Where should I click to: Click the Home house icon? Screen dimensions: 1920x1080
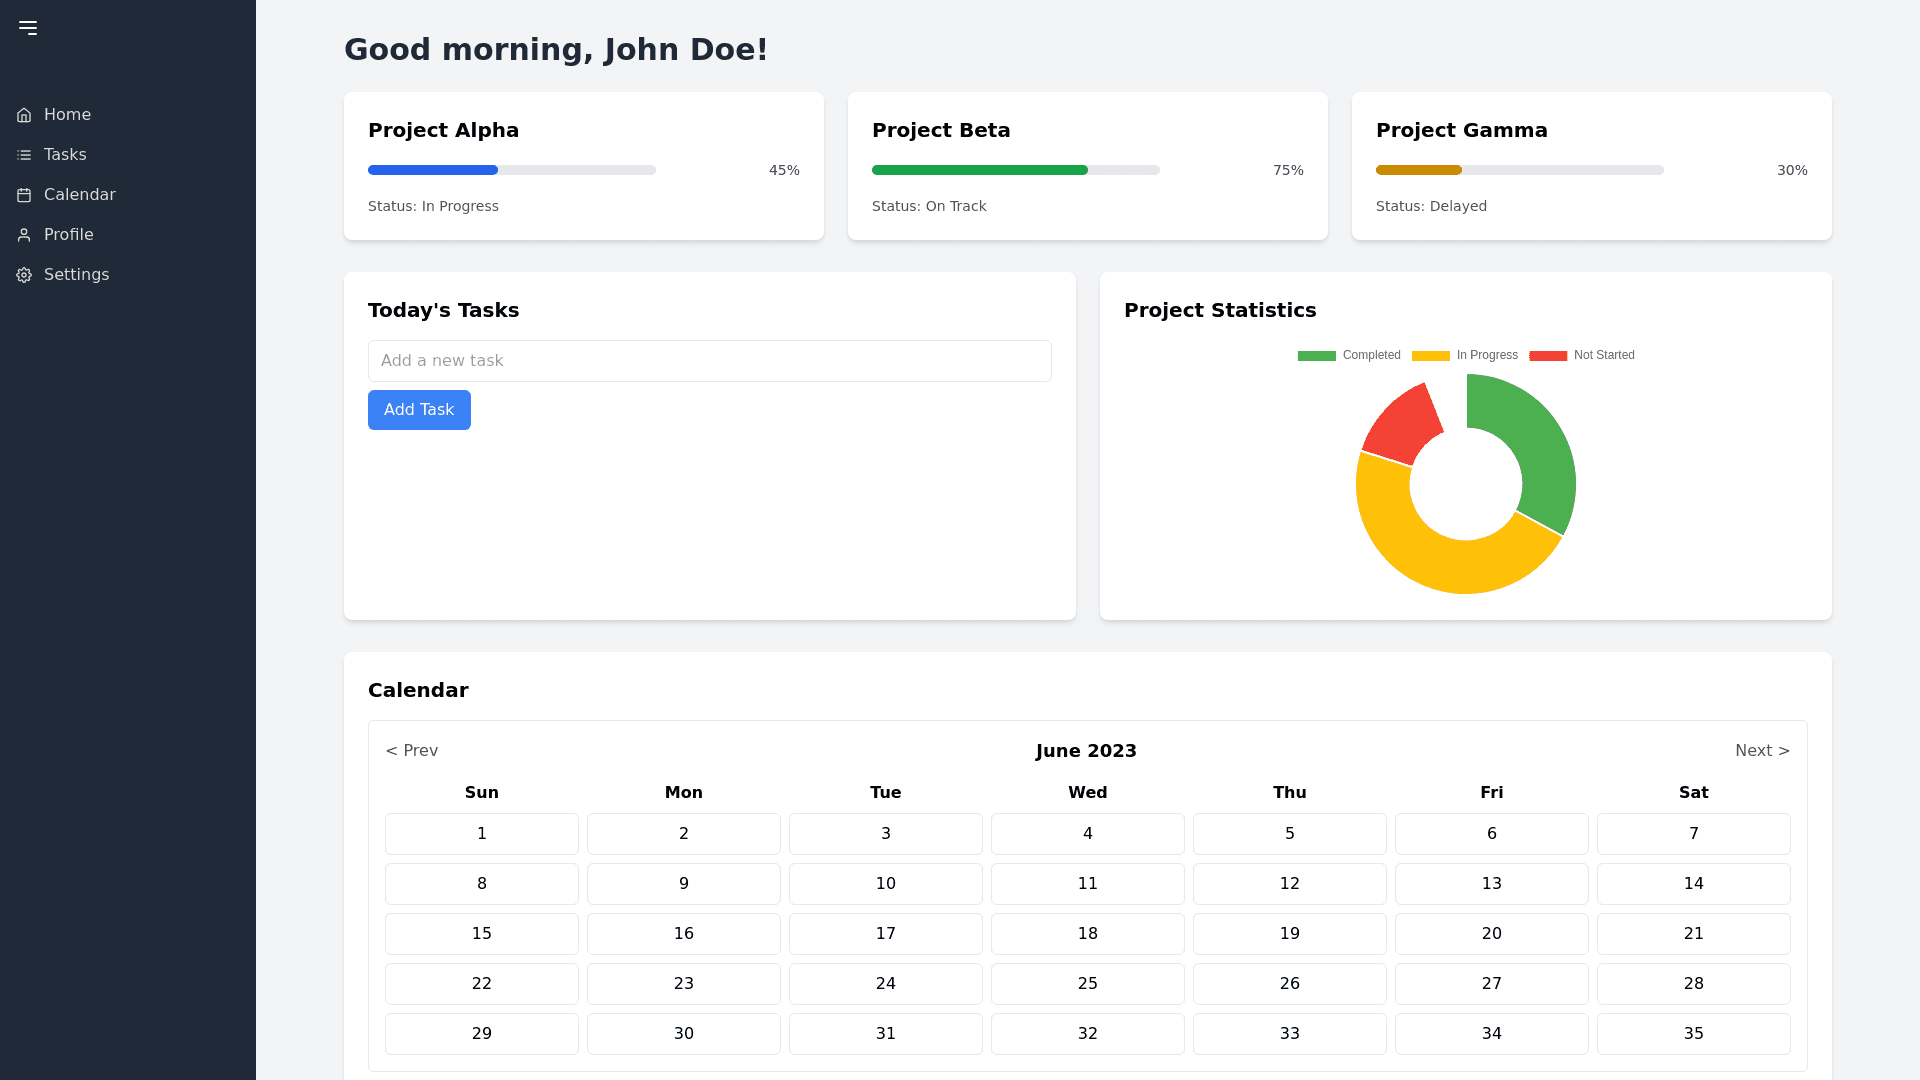point(24,115)
